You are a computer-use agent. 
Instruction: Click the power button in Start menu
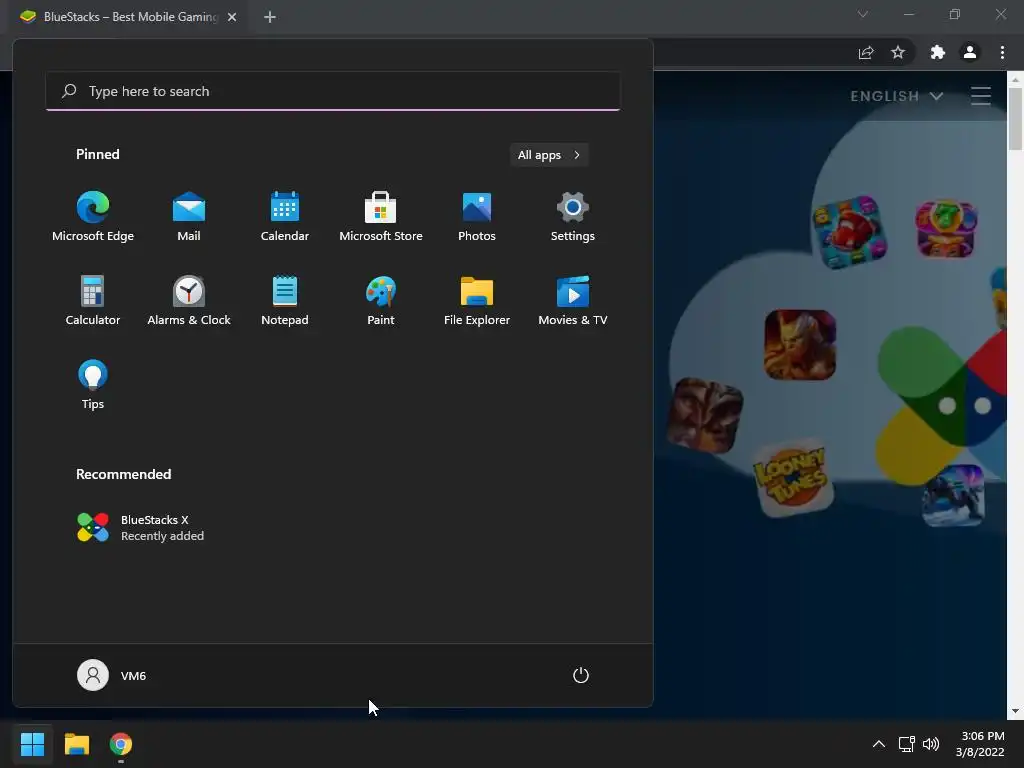pyautogui.click(x=581, y=675)
